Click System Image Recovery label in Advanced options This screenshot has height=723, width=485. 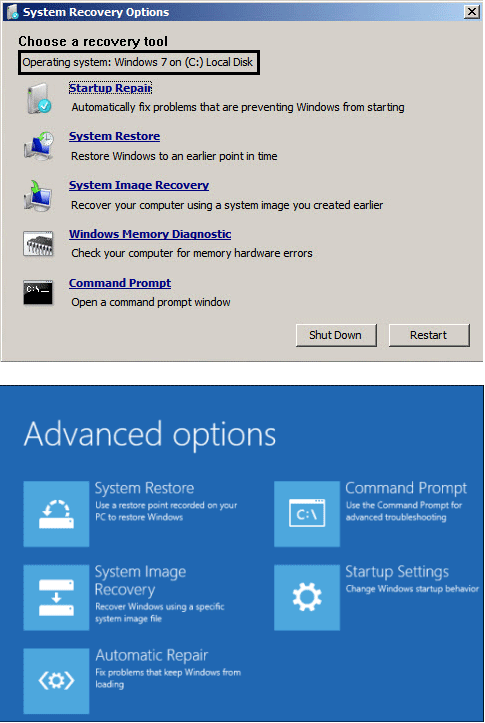[x=141, y=581]
